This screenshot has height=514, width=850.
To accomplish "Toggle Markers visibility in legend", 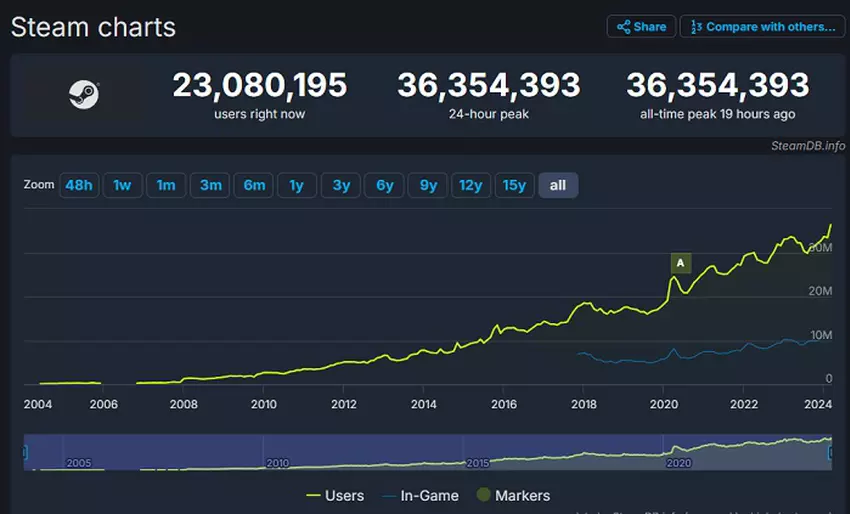I will 514,495.
